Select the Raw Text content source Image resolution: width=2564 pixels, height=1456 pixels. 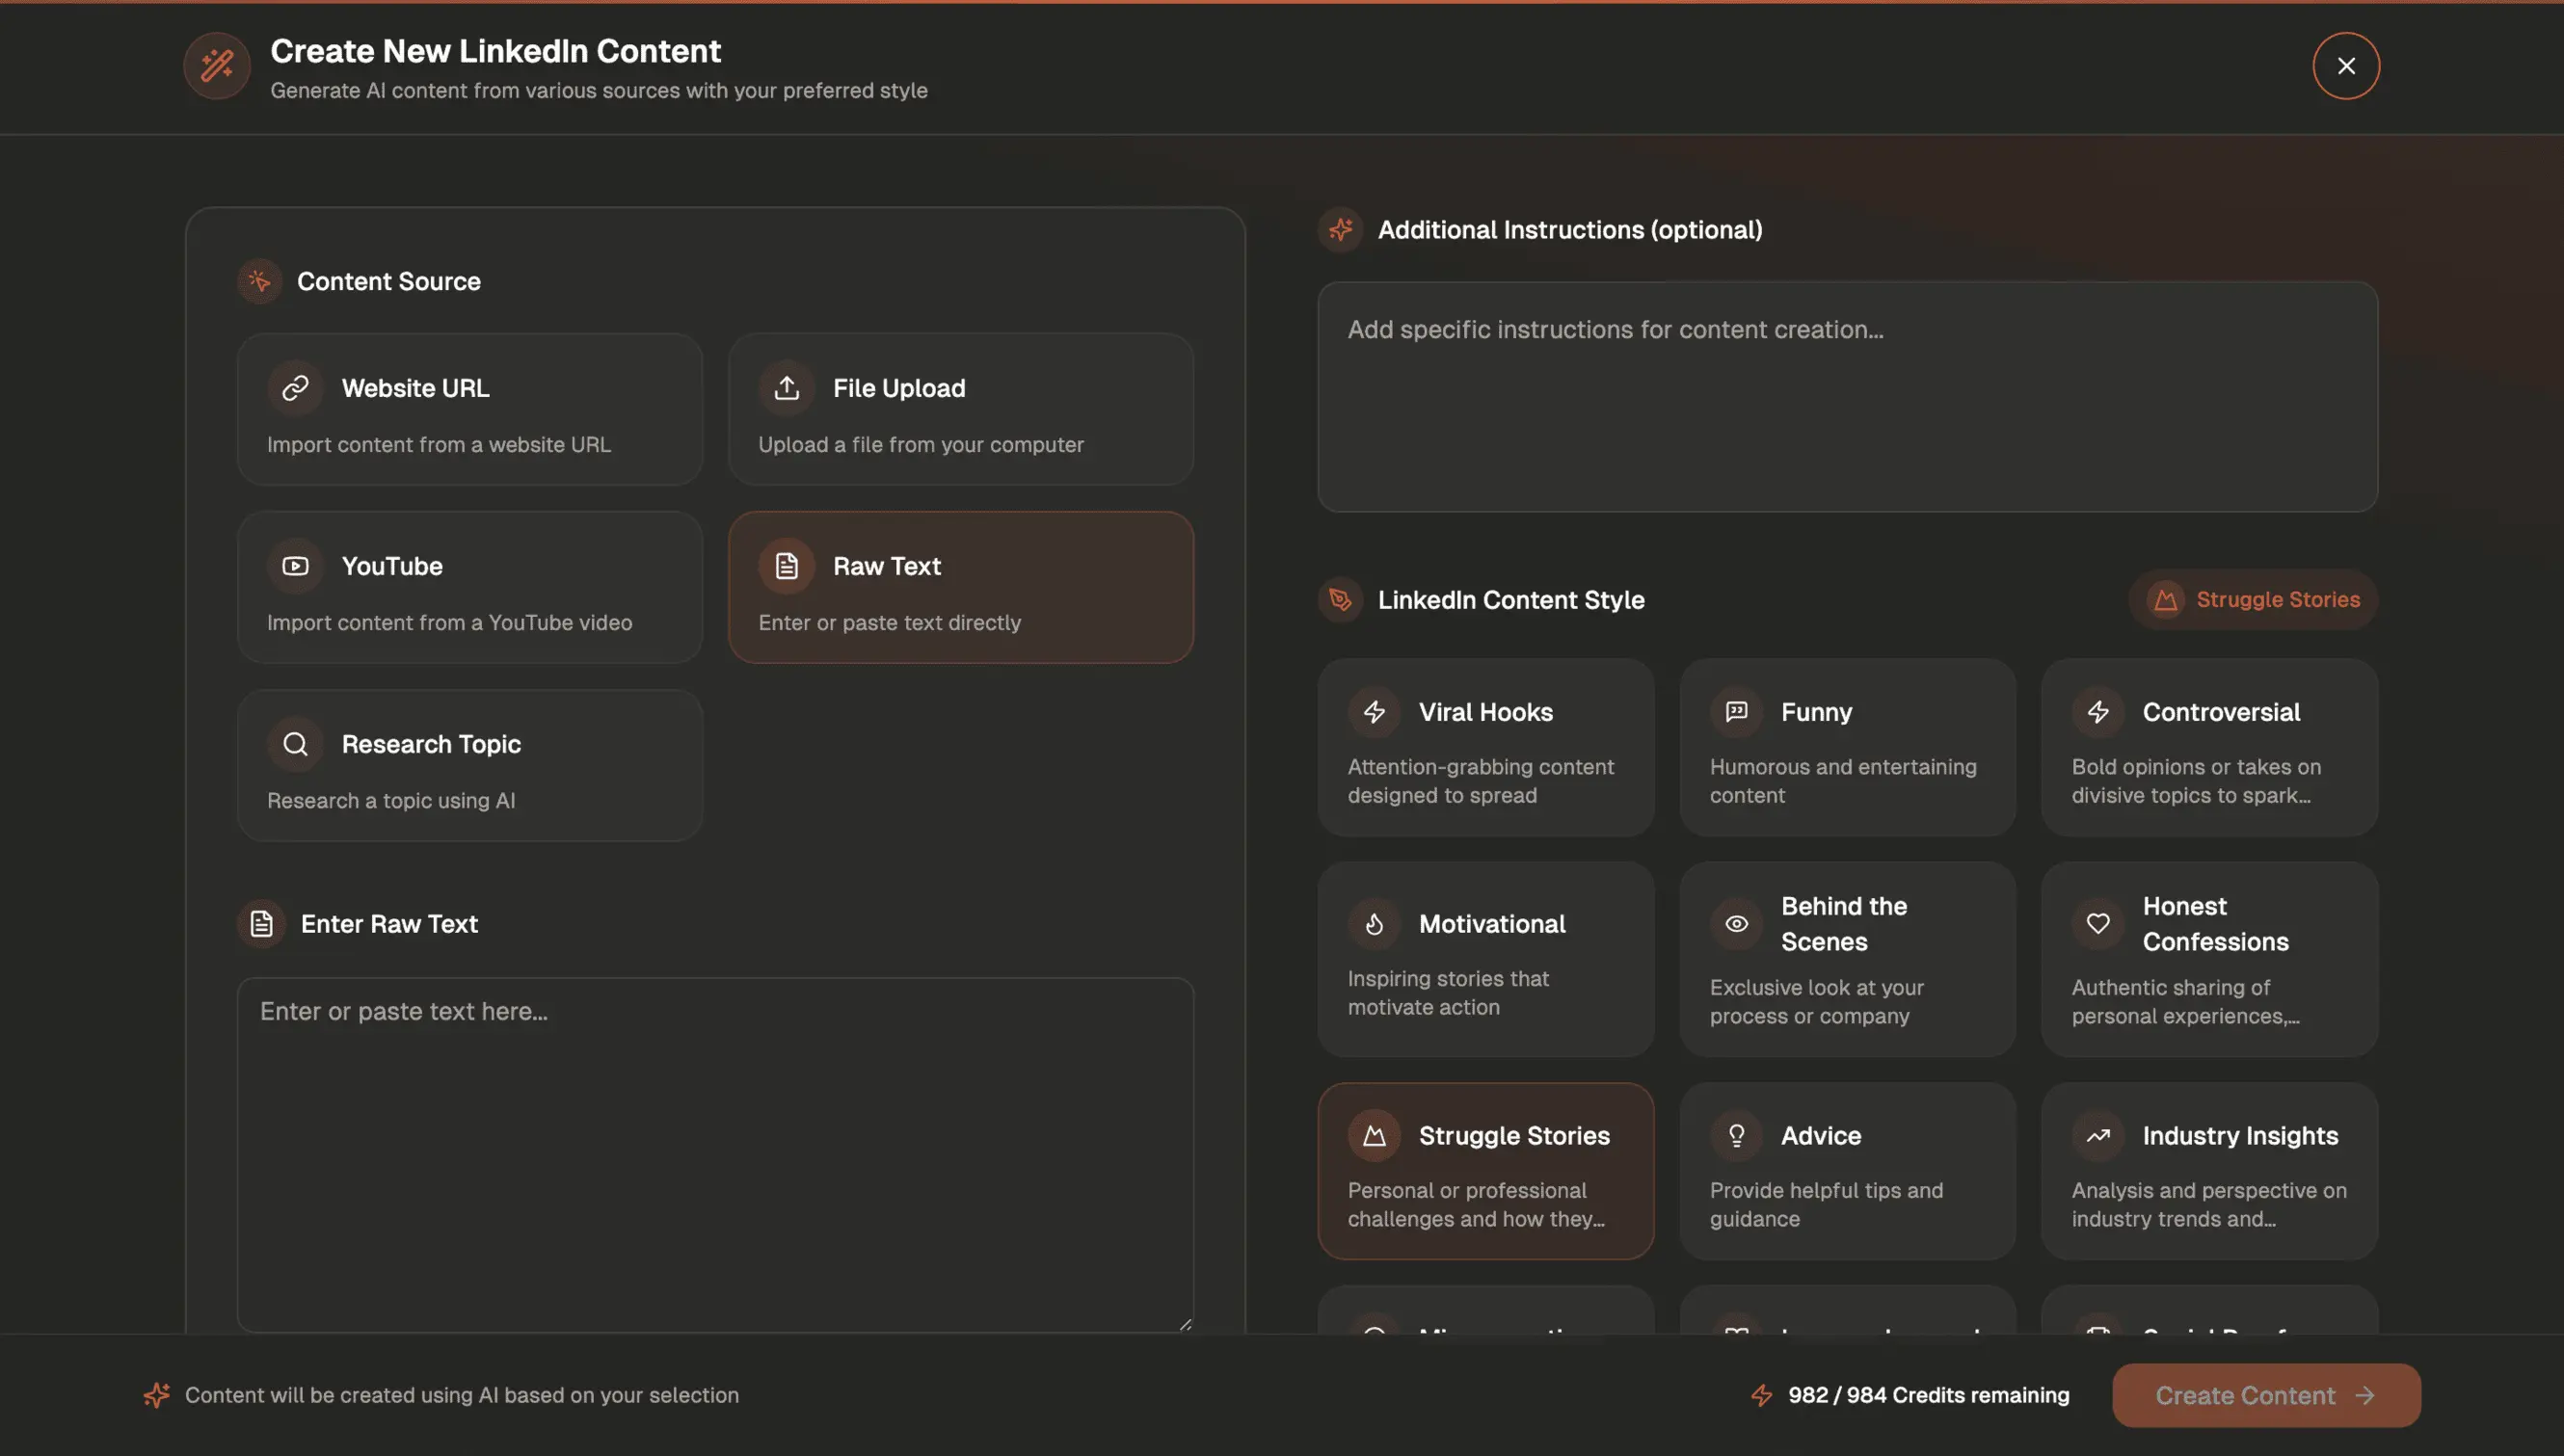point(960,588)
